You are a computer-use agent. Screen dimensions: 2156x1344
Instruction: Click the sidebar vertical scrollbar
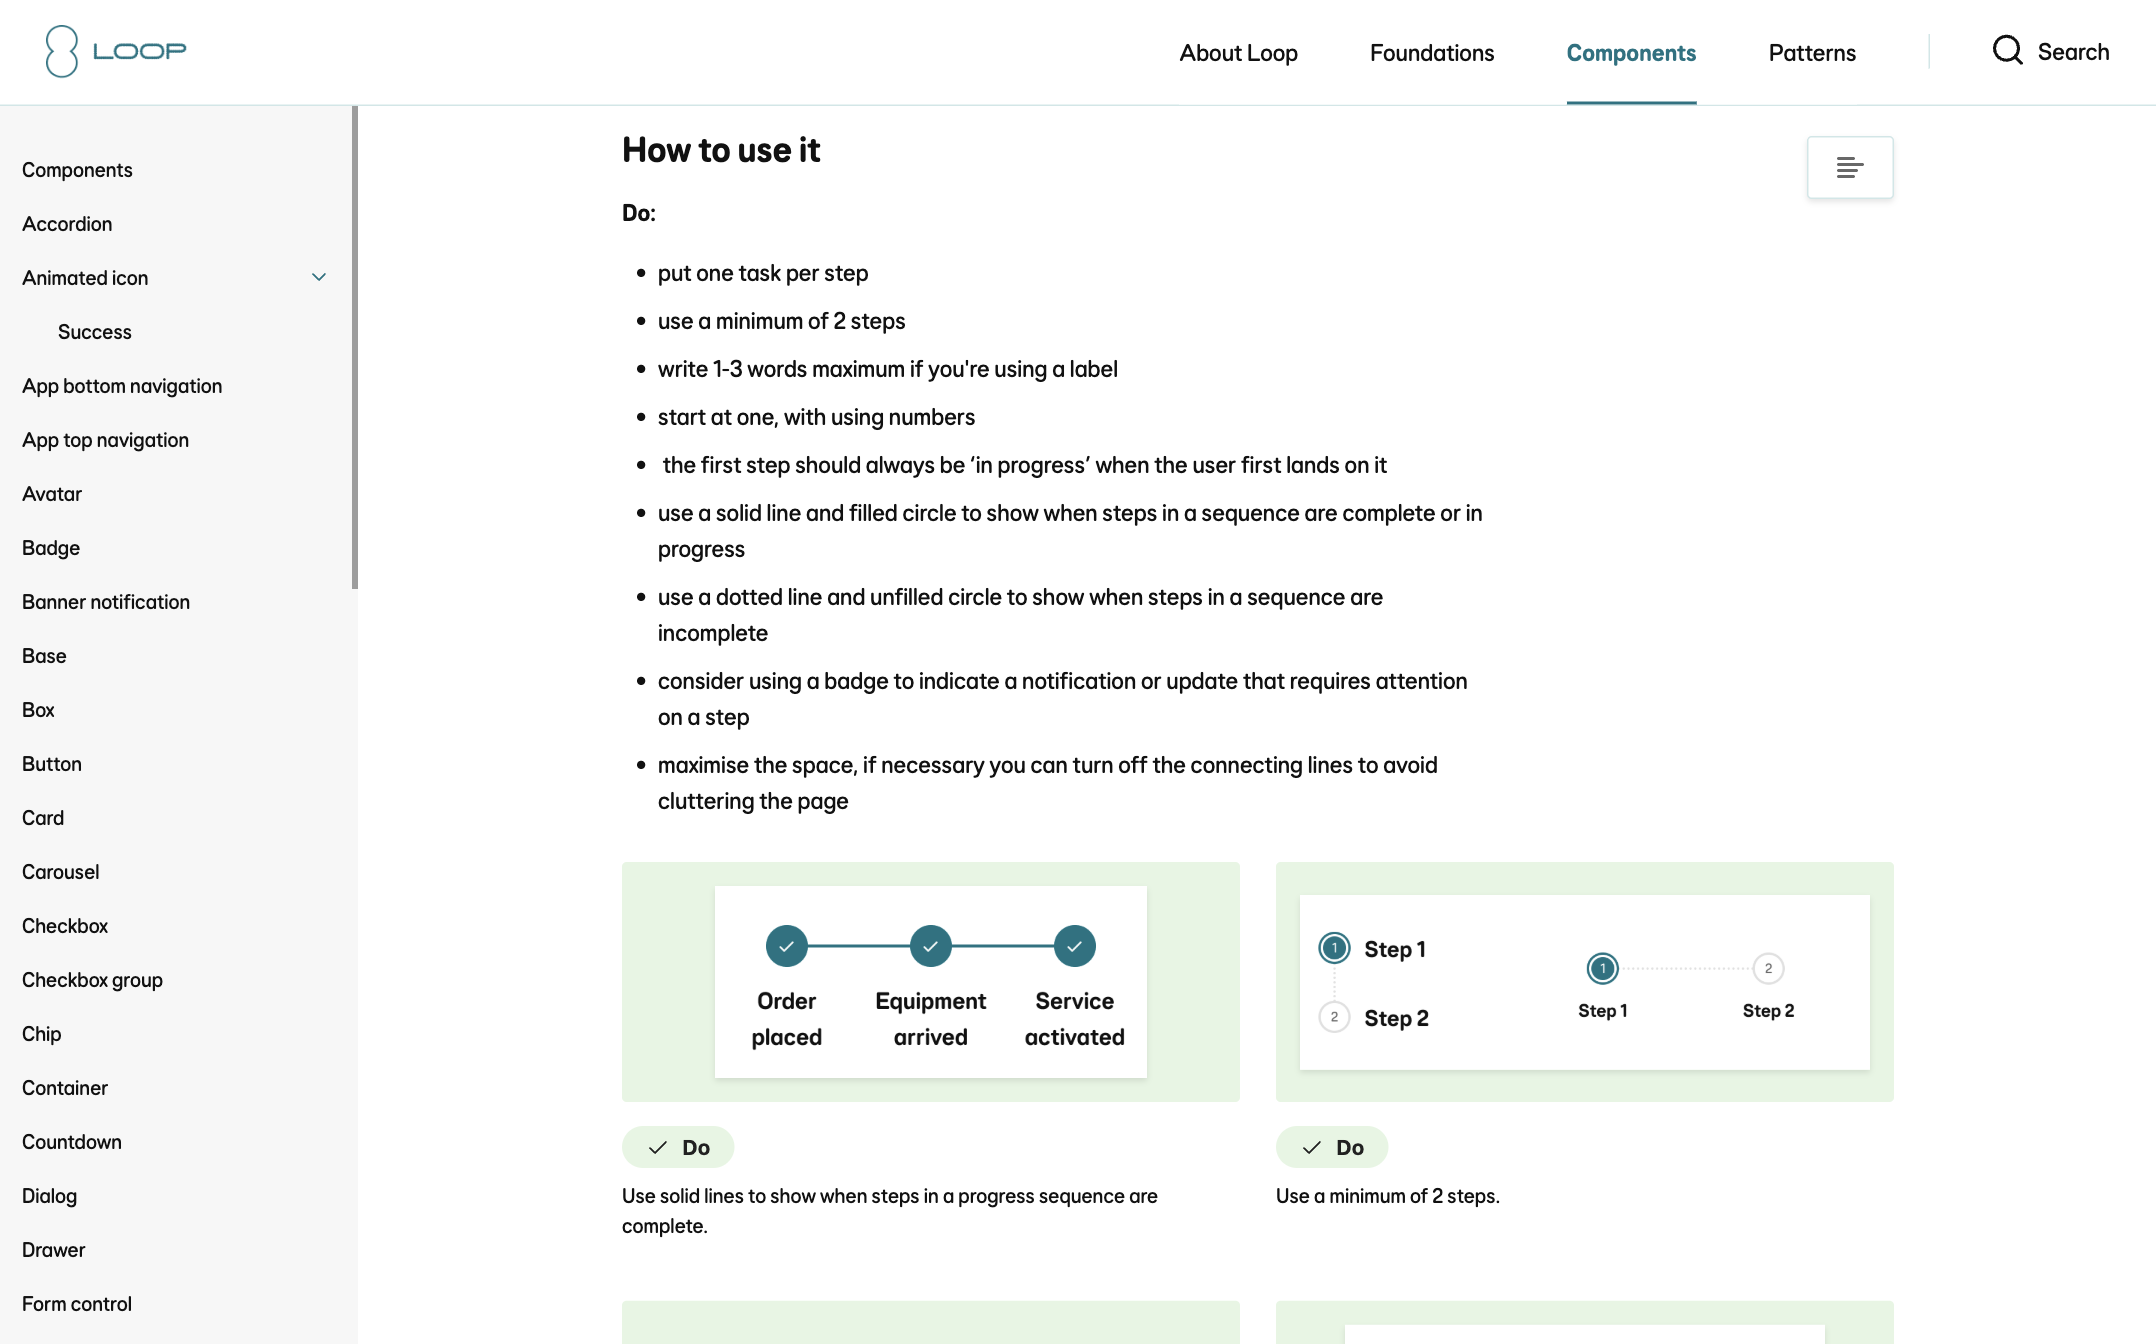[x=355, y=347]
